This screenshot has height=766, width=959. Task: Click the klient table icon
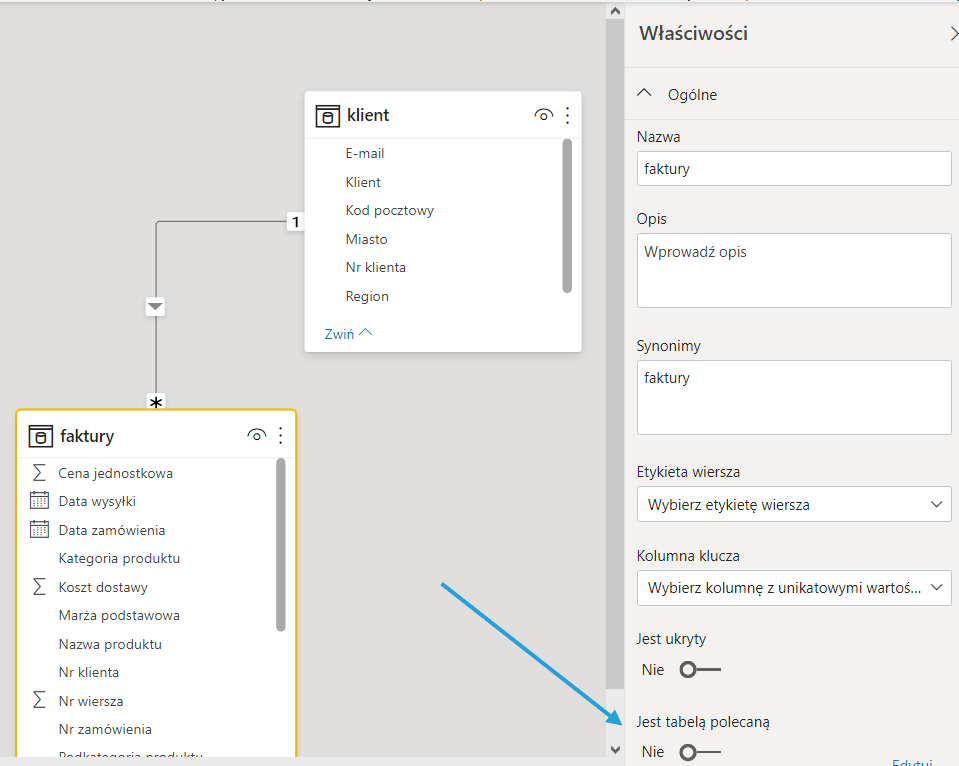tap(327, 116)
